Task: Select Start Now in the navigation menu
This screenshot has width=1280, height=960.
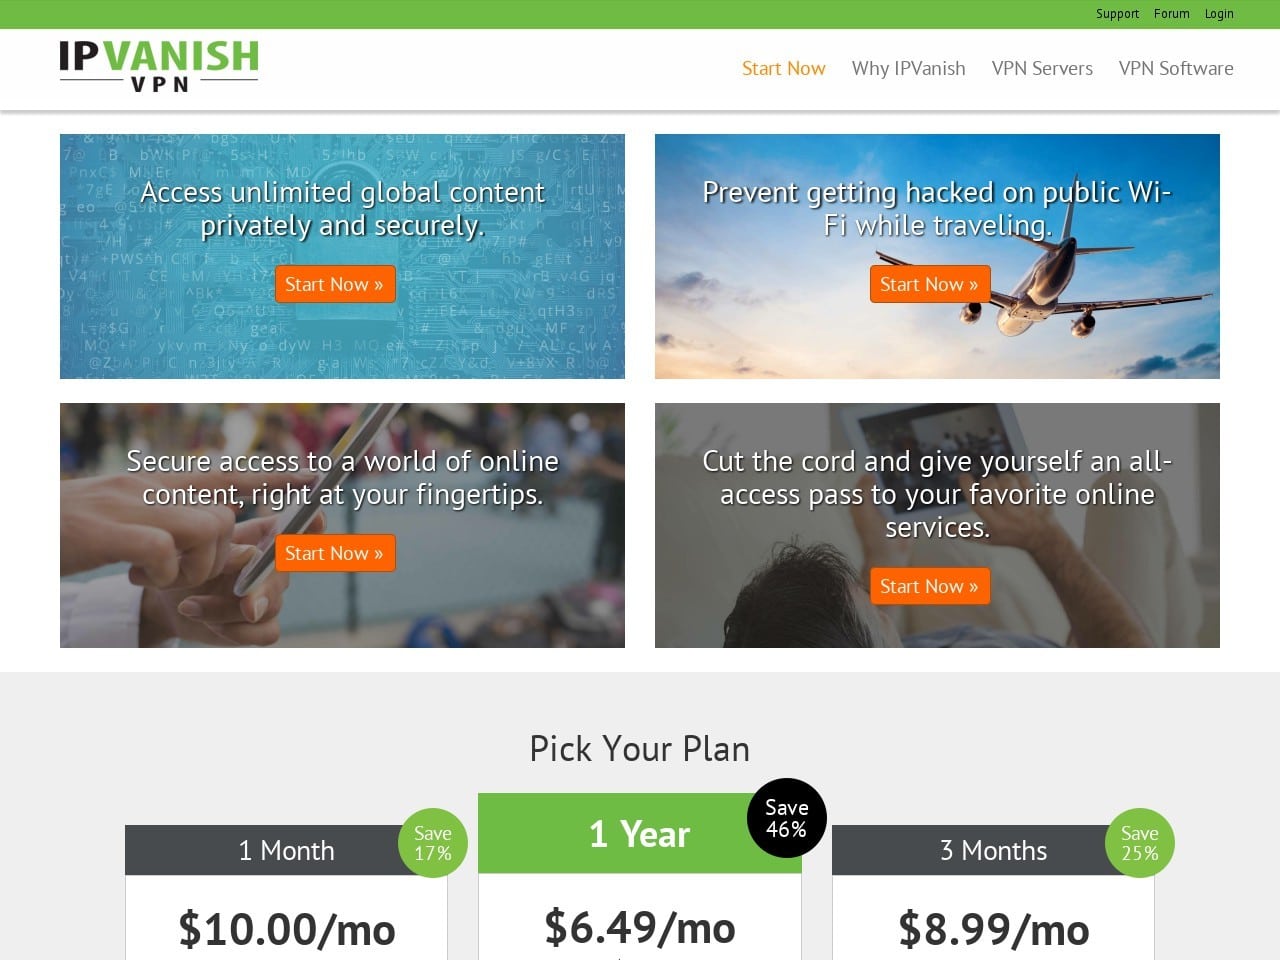Action: (x=783, y=68)
